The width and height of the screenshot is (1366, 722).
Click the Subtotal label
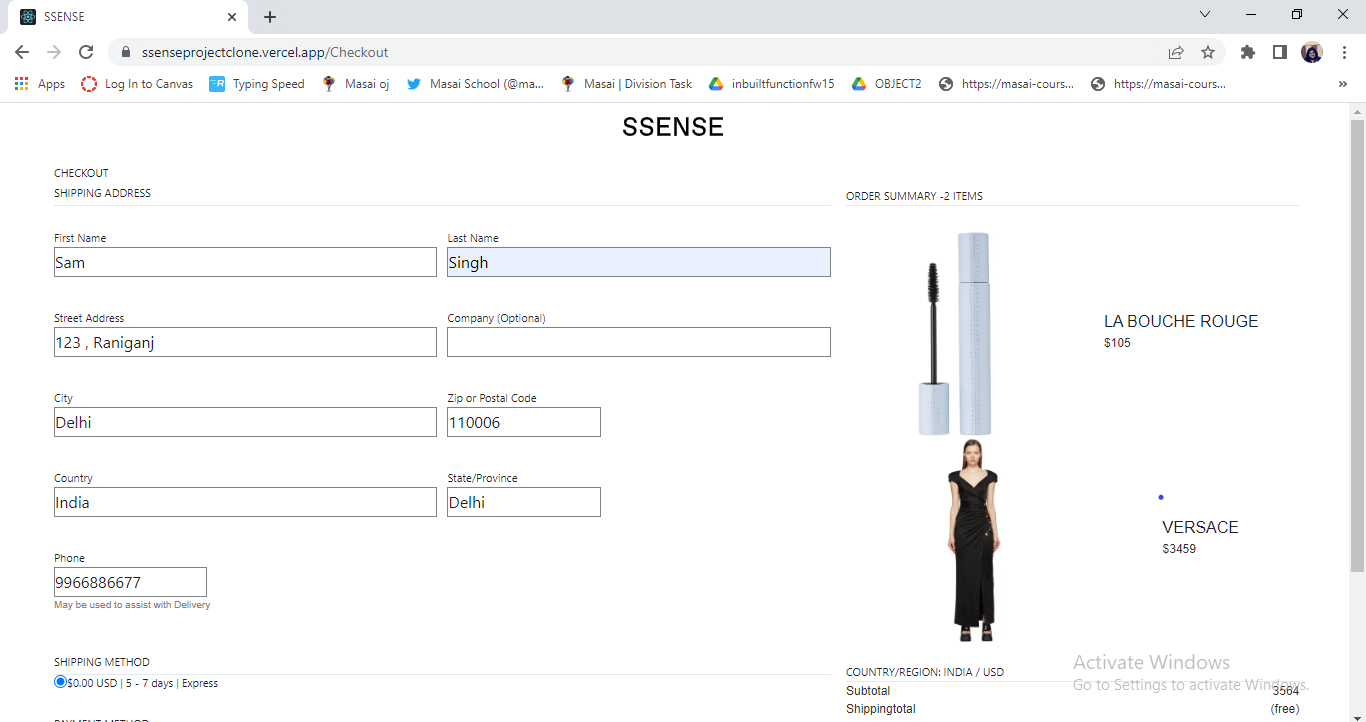coord(868,691)
